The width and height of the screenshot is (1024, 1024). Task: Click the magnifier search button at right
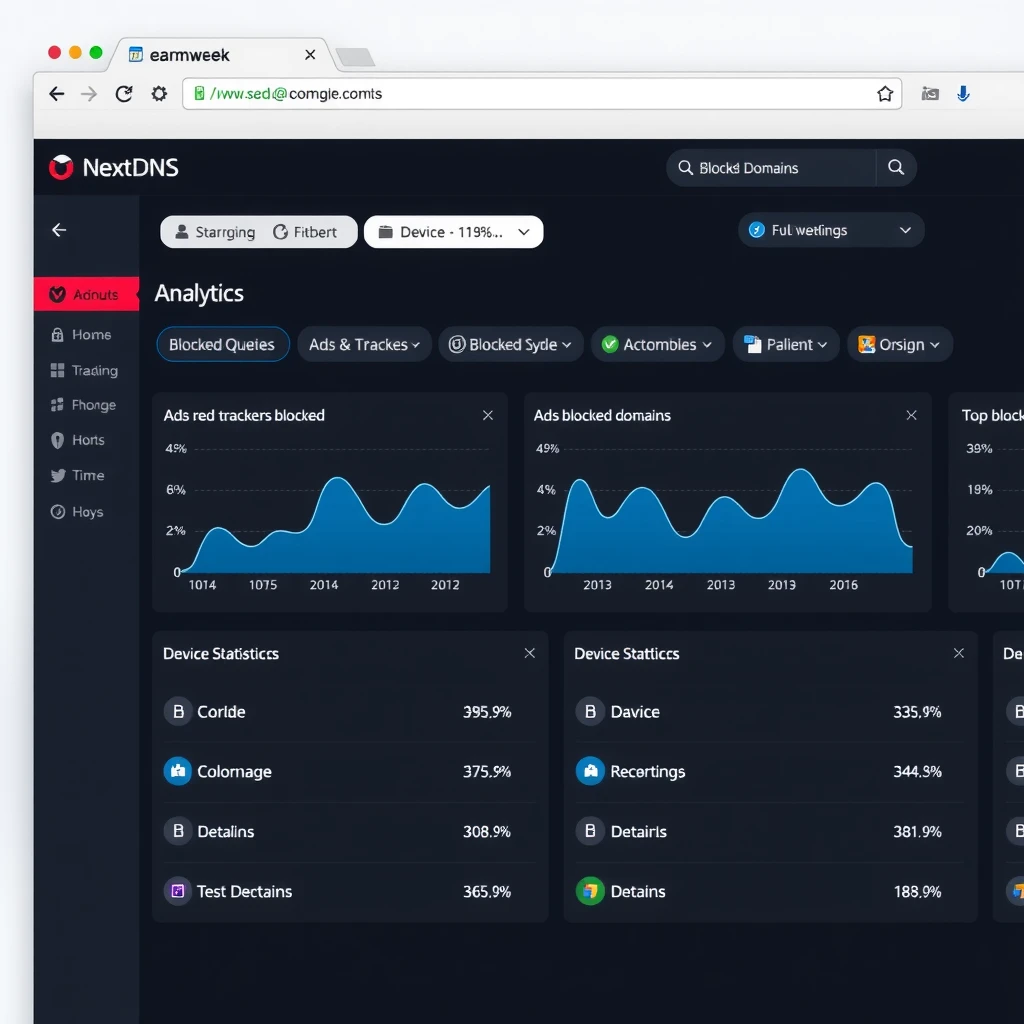pyautogui.click(x=896, y=168)
